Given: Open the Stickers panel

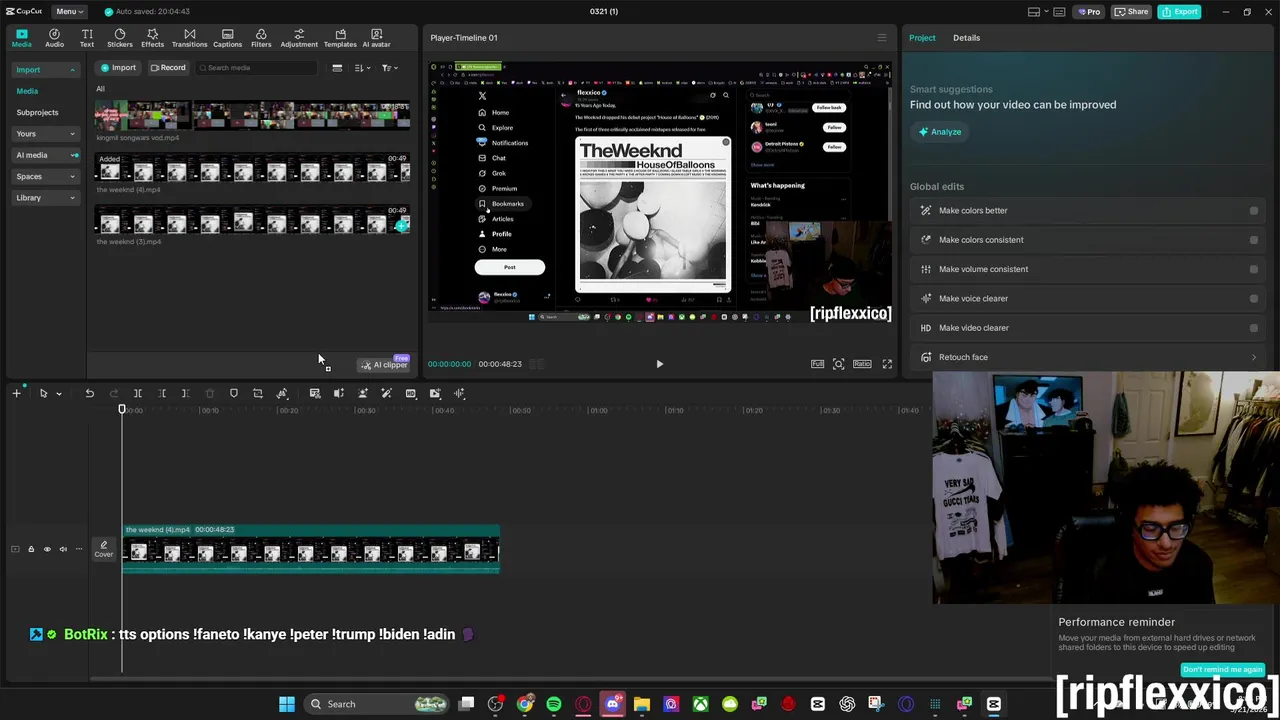Looking at the screenshot, I should 120,38.
